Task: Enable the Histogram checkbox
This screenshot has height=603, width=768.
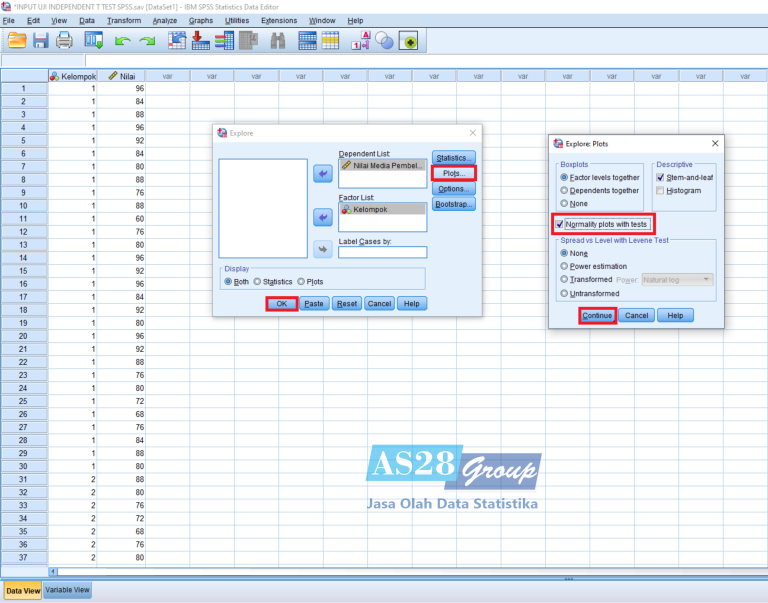Action: click(660, 191)
